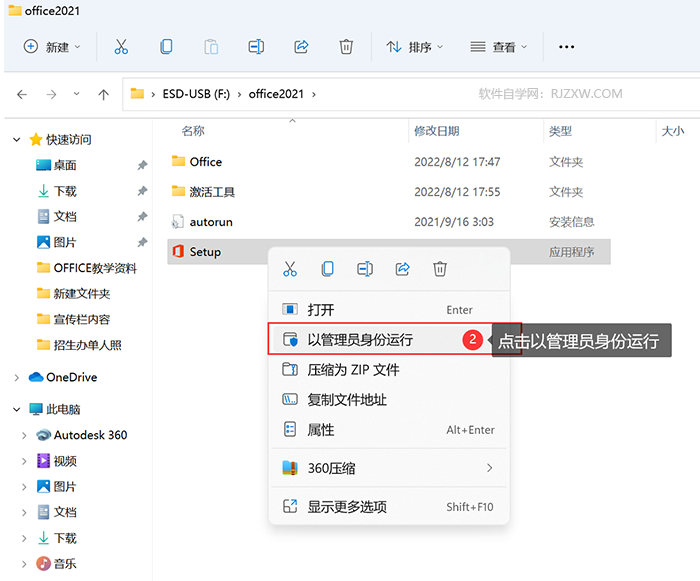Choose 显示更多选项 menu entry
Screen dimensions: 700x581
tap(389, 506)
